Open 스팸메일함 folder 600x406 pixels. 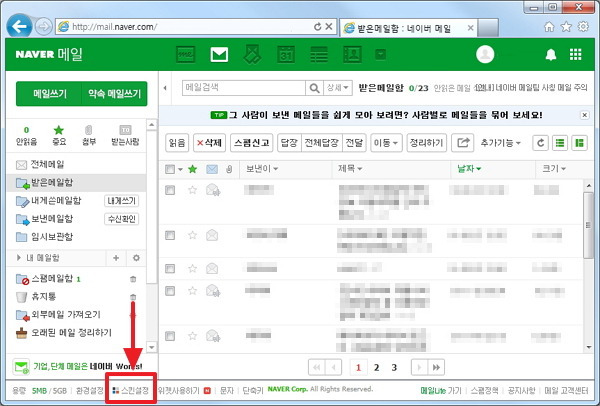tap(44, 279)
